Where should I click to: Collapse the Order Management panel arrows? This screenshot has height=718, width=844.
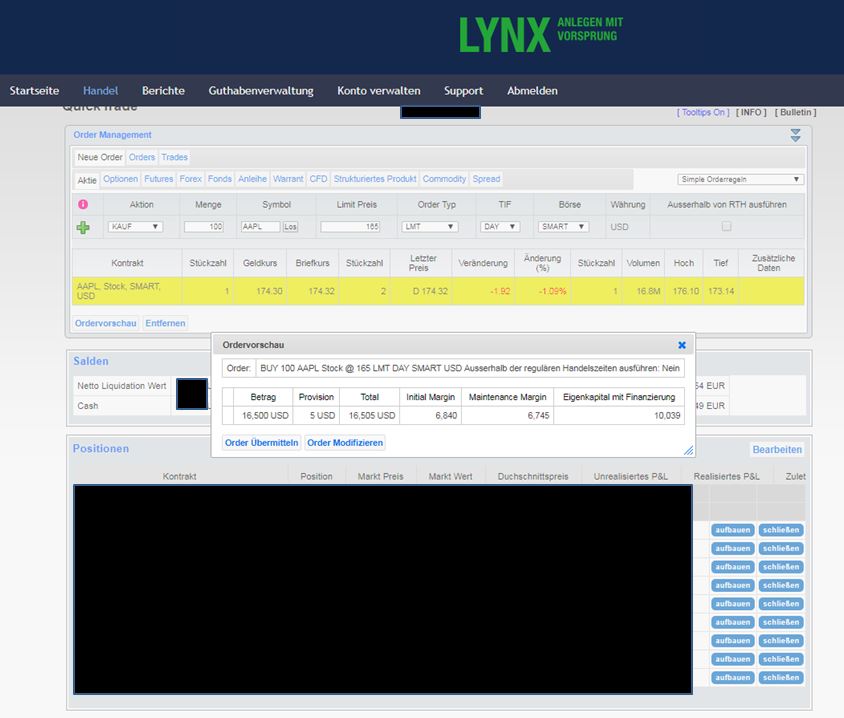(796, 135)
